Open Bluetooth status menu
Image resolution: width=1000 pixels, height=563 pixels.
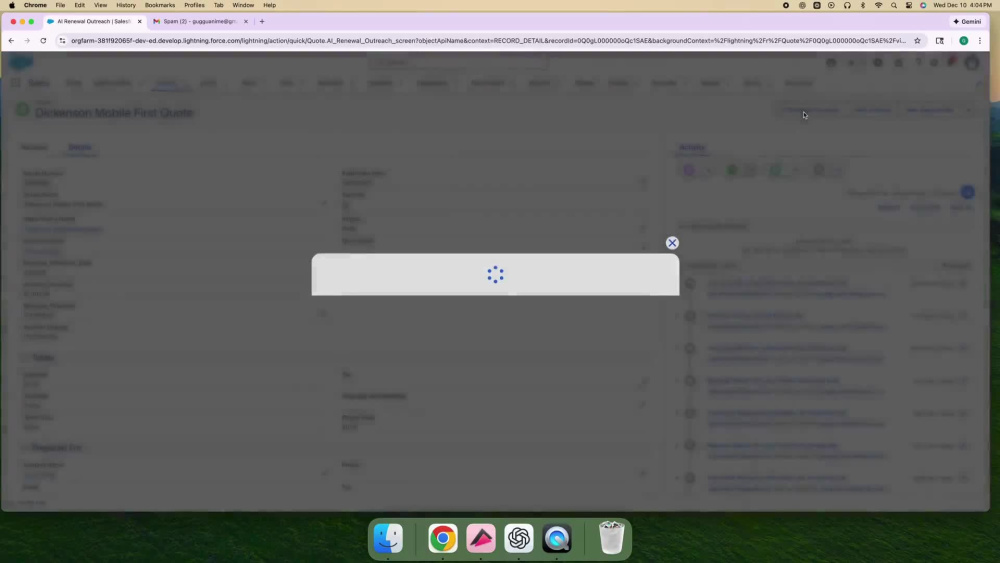point(863,5)
